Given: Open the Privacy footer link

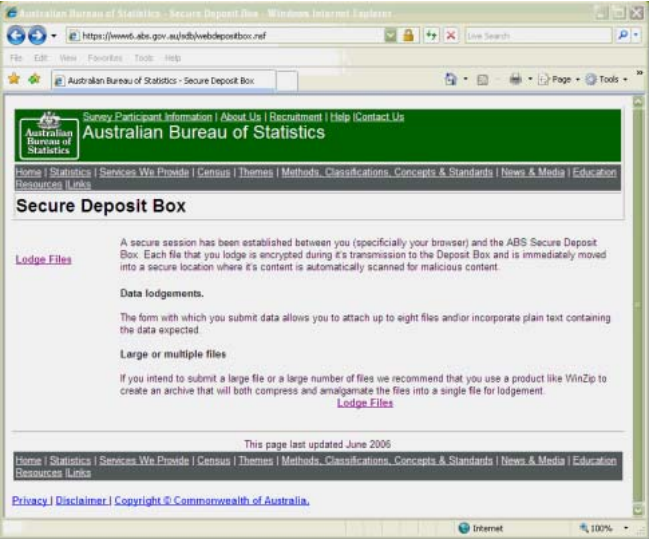Looking at the screenshot, I should (x=29, y=501).
